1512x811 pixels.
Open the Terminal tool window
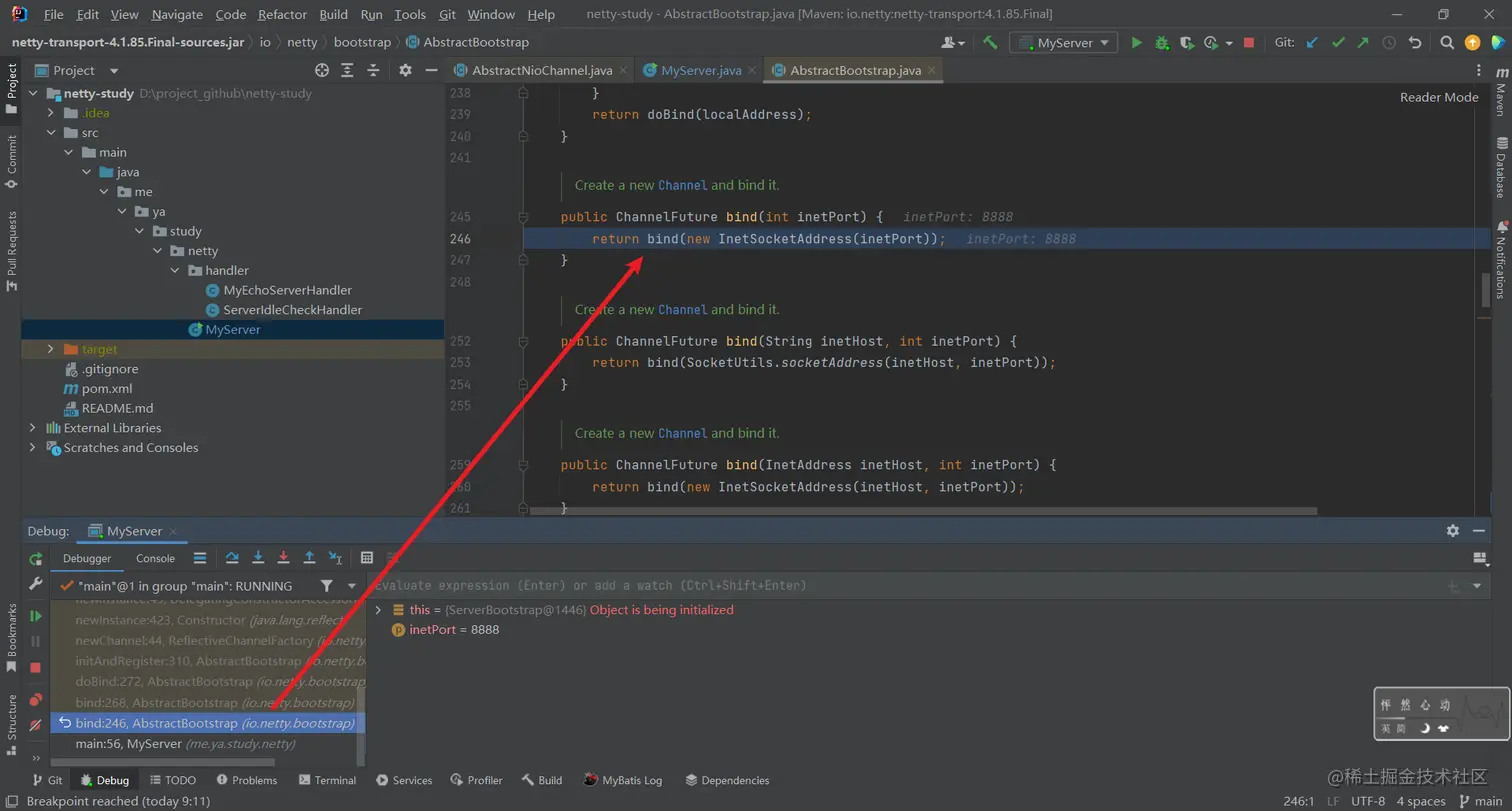point(326,780)
